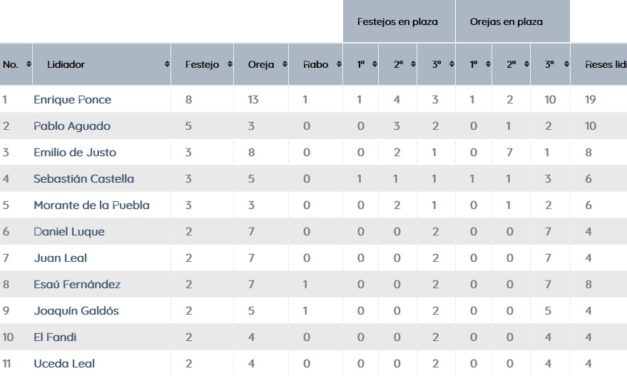
Task: Select the Festejos en plaza group header
Action: 399,21
